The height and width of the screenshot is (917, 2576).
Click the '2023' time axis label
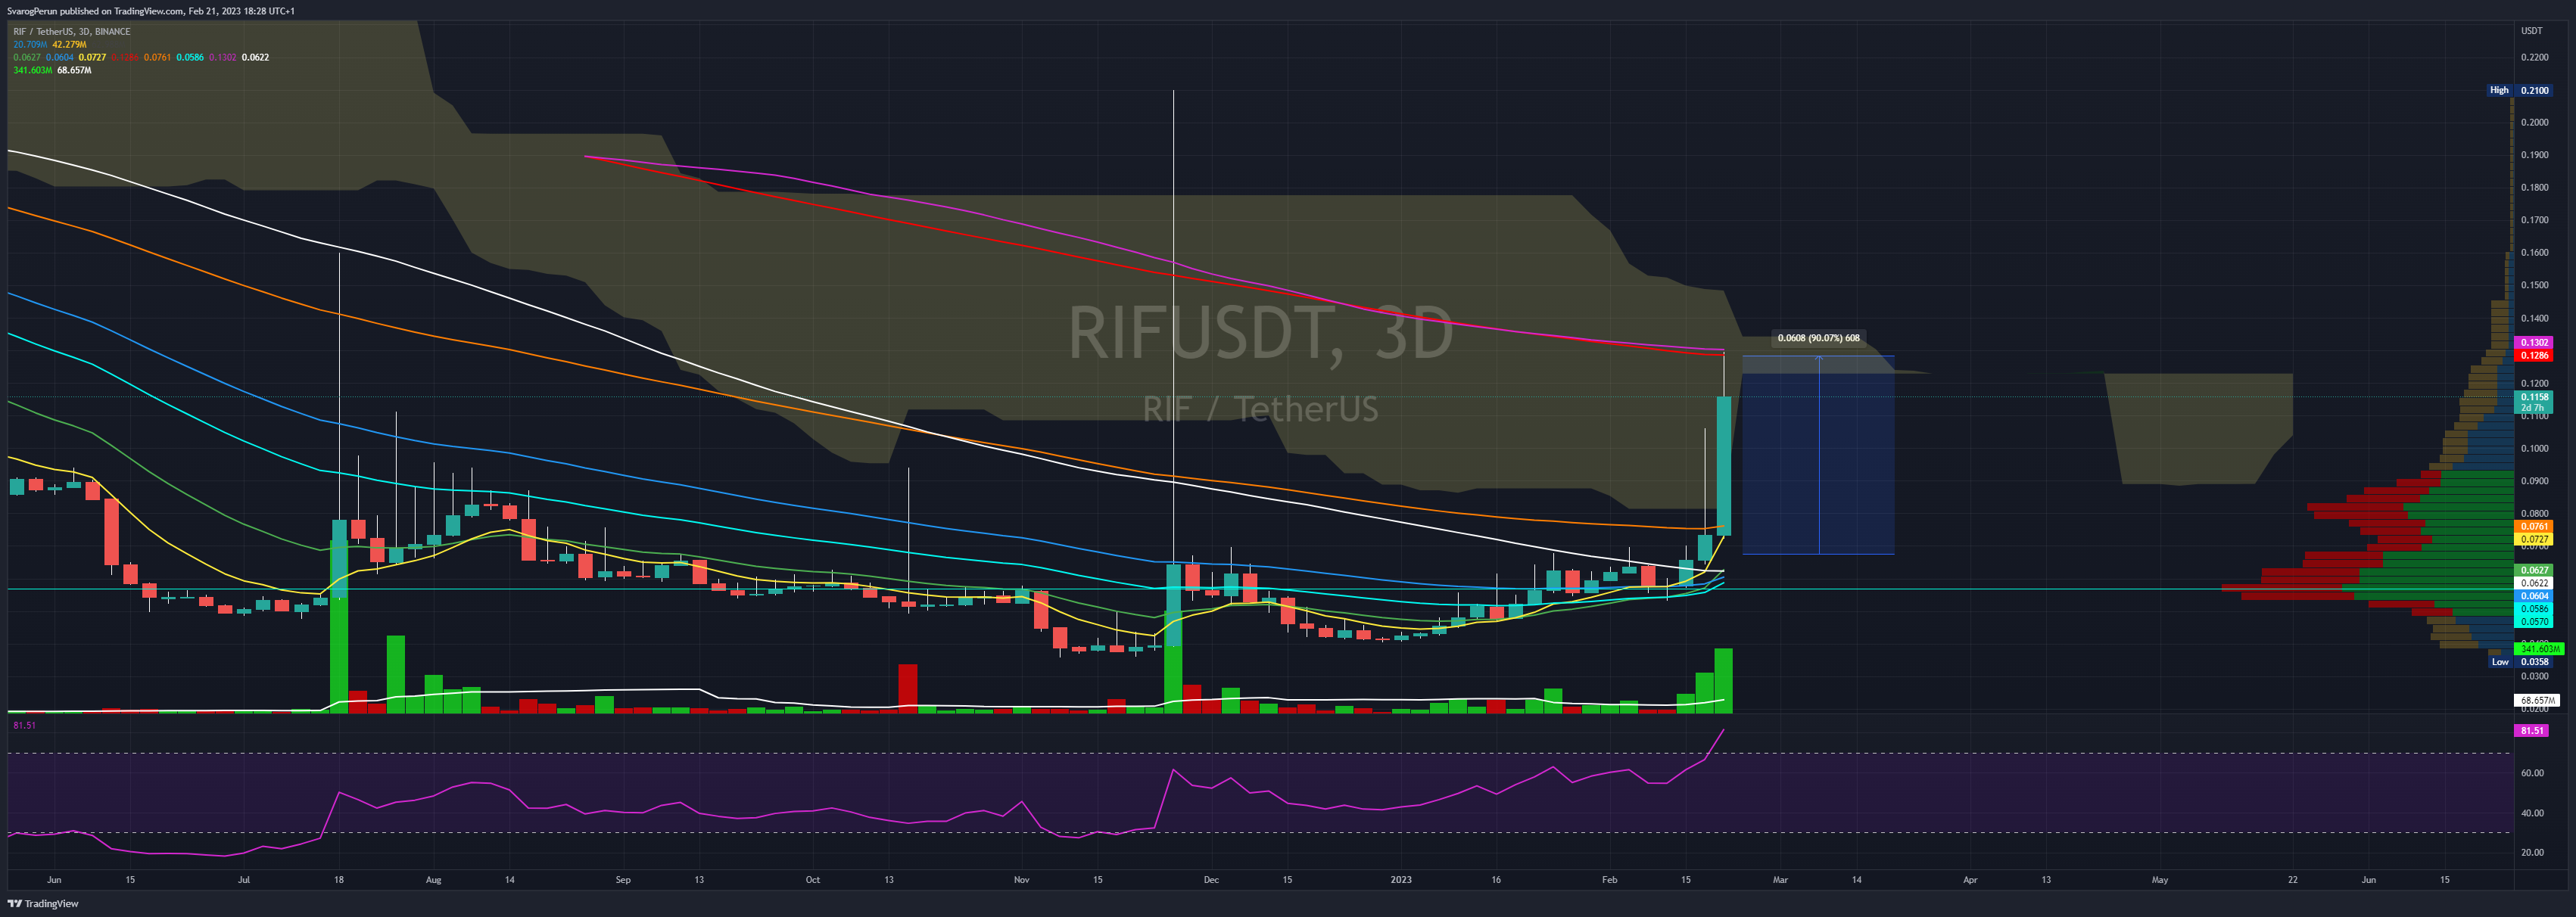click(1401, 881)
